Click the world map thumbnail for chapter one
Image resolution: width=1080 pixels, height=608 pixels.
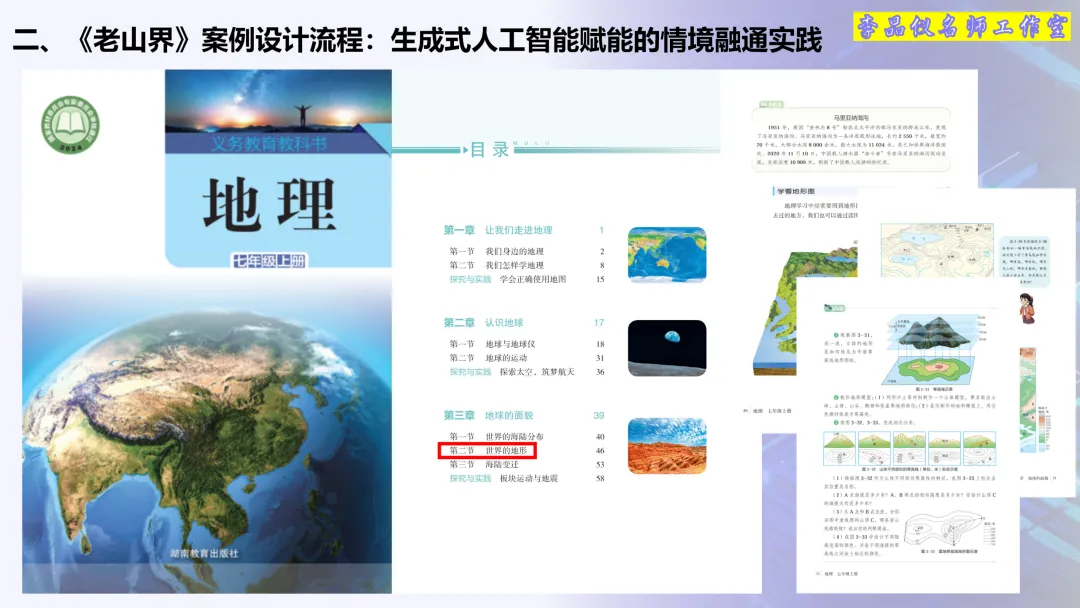tap(667, 255)
